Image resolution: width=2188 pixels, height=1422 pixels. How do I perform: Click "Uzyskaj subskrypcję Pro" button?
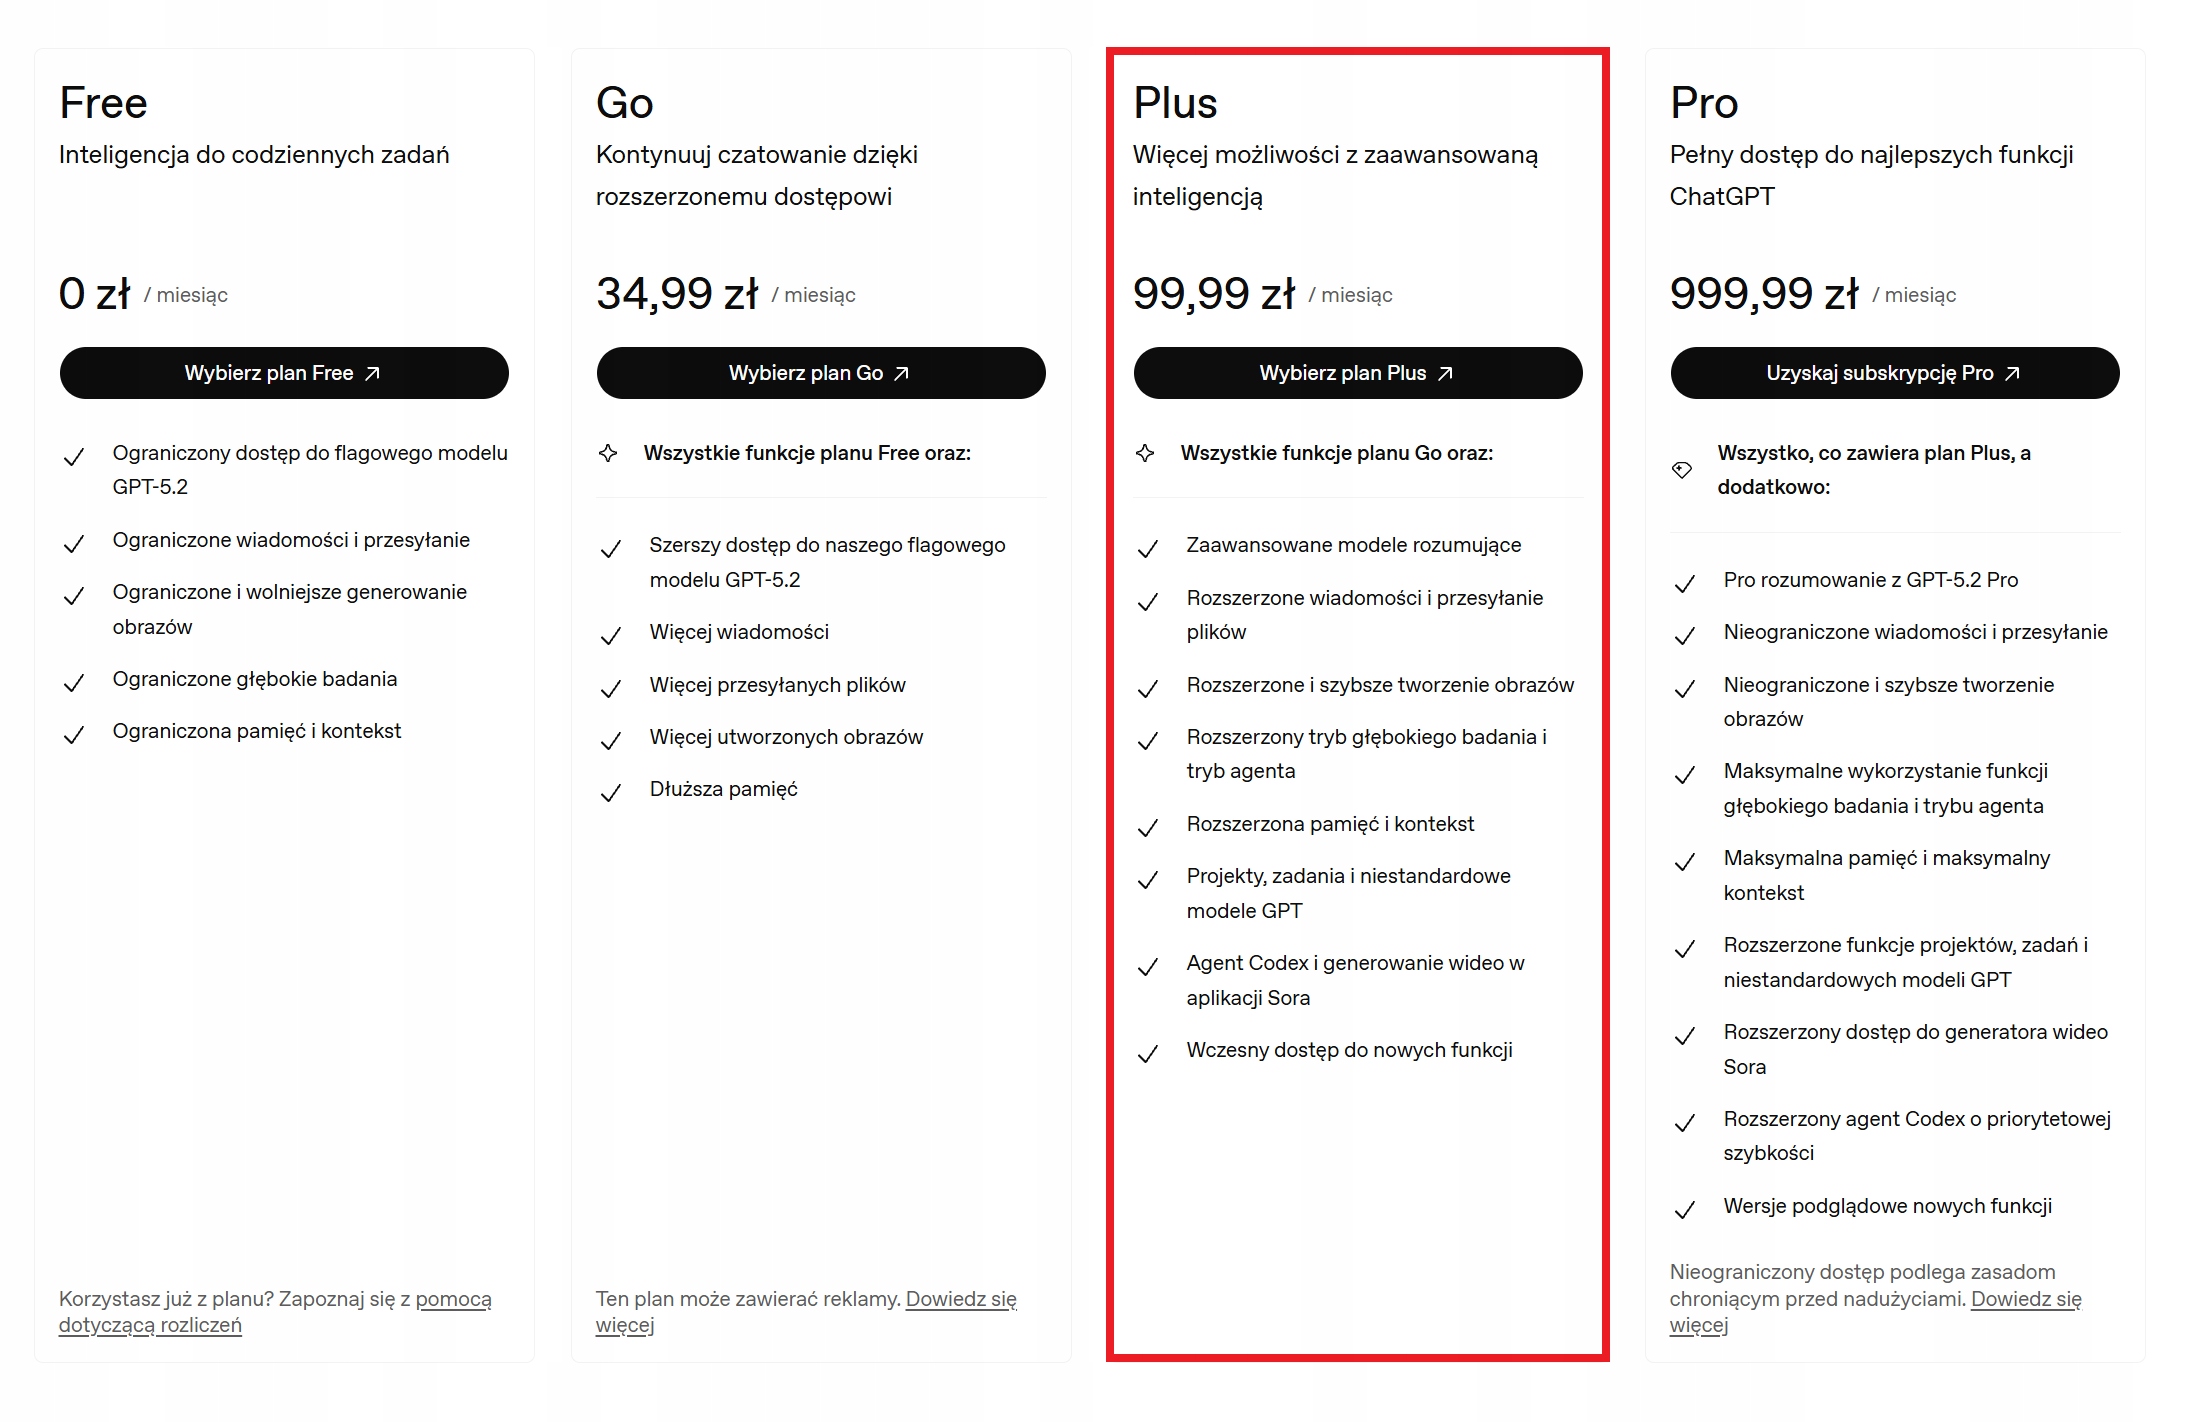1894,373
